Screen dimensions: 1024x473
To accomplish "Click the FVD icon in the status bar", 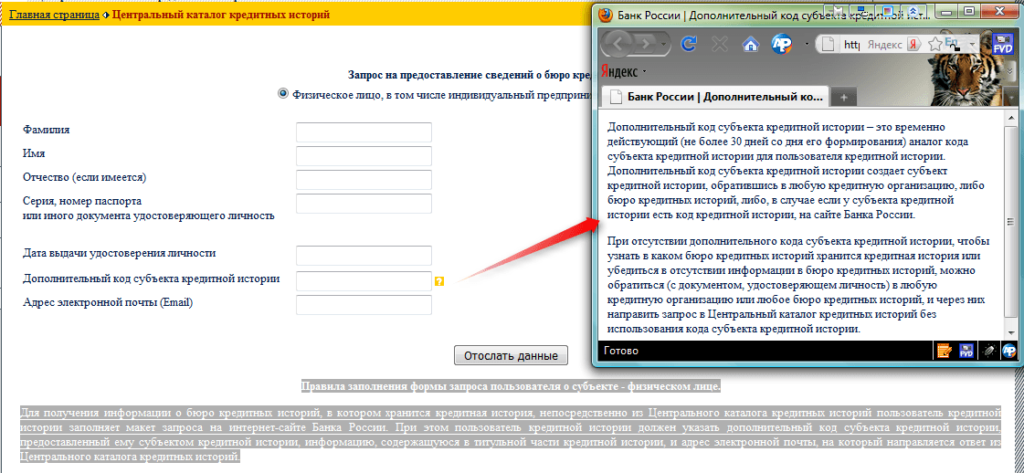I will point(966,351).
